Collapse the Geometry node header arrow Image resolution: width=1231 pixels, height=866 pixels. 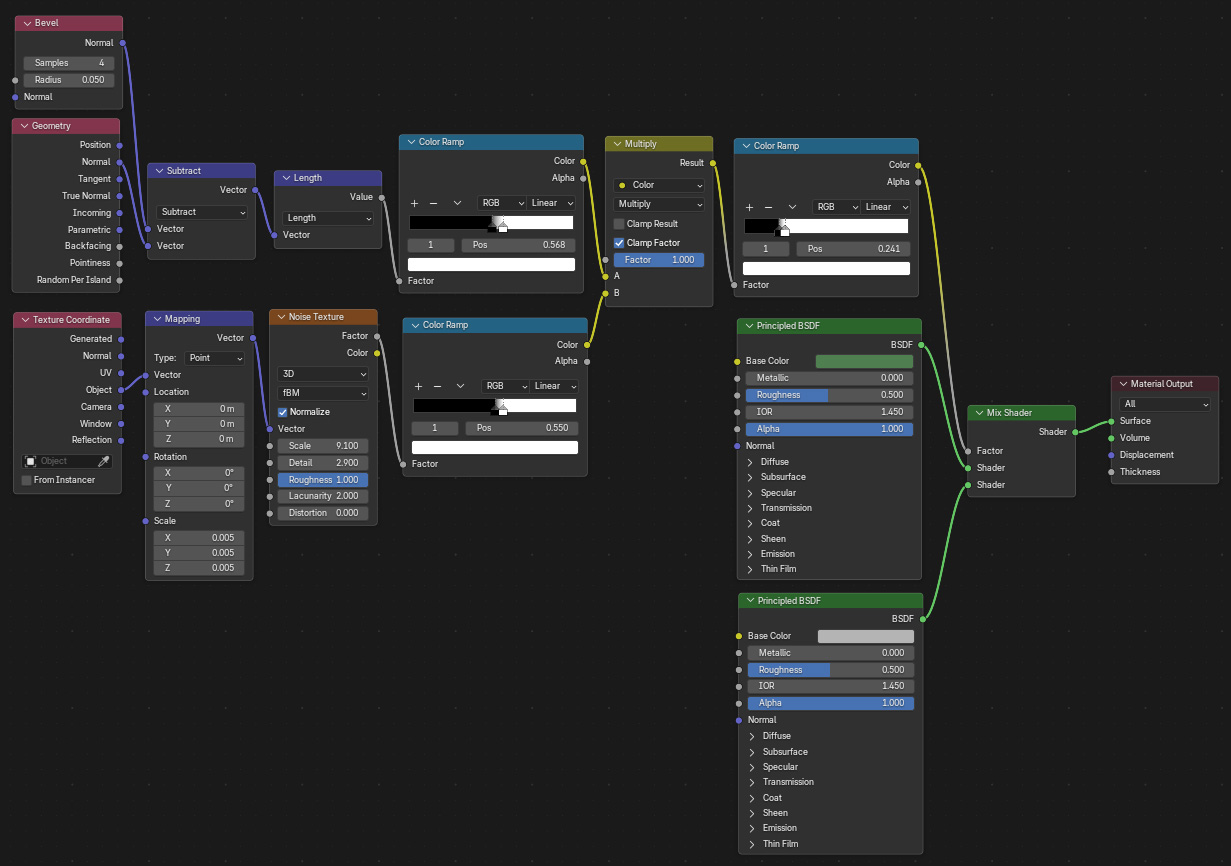(23, 126)
